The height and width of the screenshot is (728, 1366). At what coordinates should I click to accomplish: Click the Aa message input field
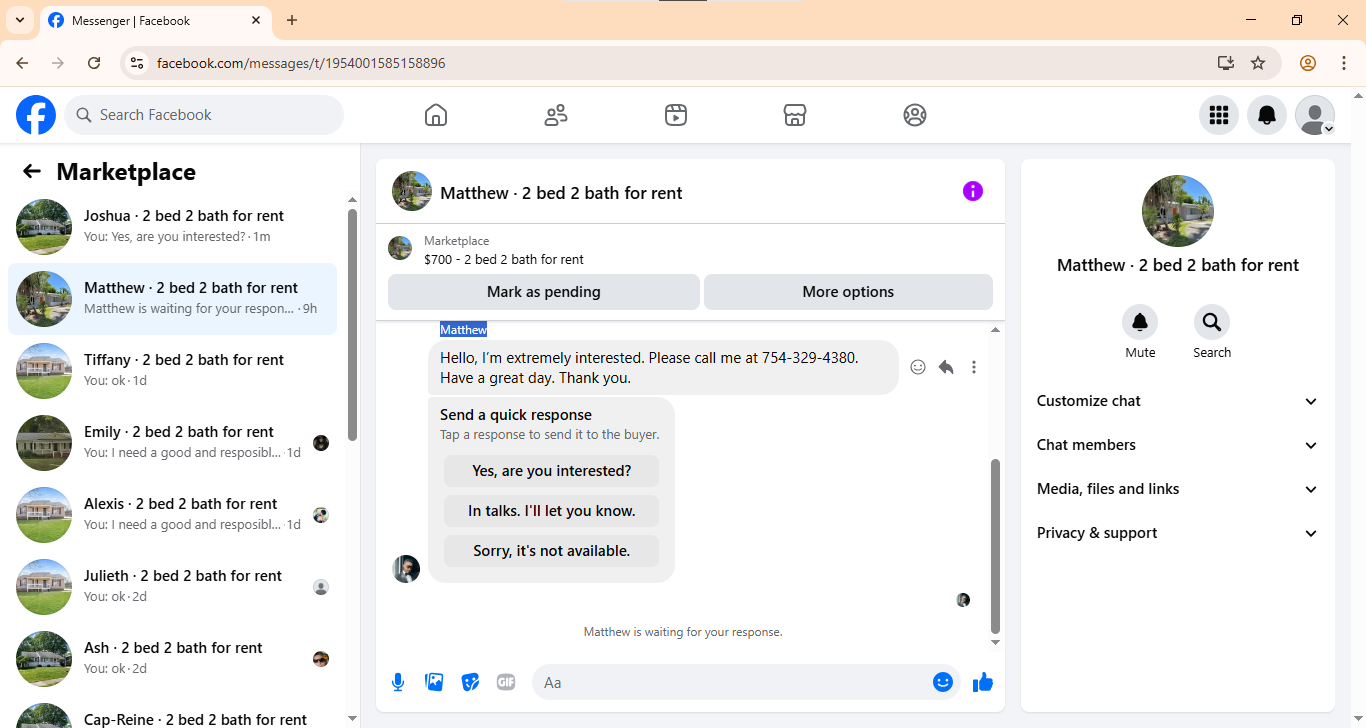(732, 682)
